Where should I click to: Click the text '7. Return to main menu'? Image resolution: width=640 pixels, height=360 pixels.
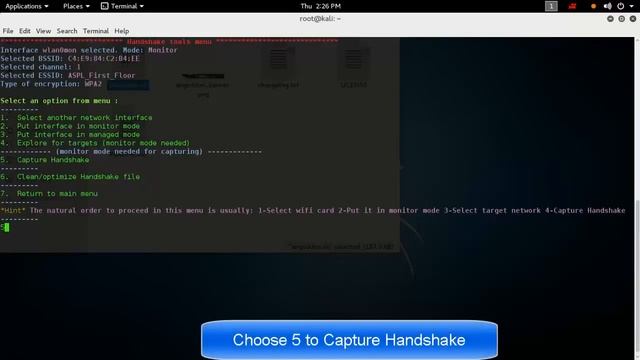(x=49, y=193)
